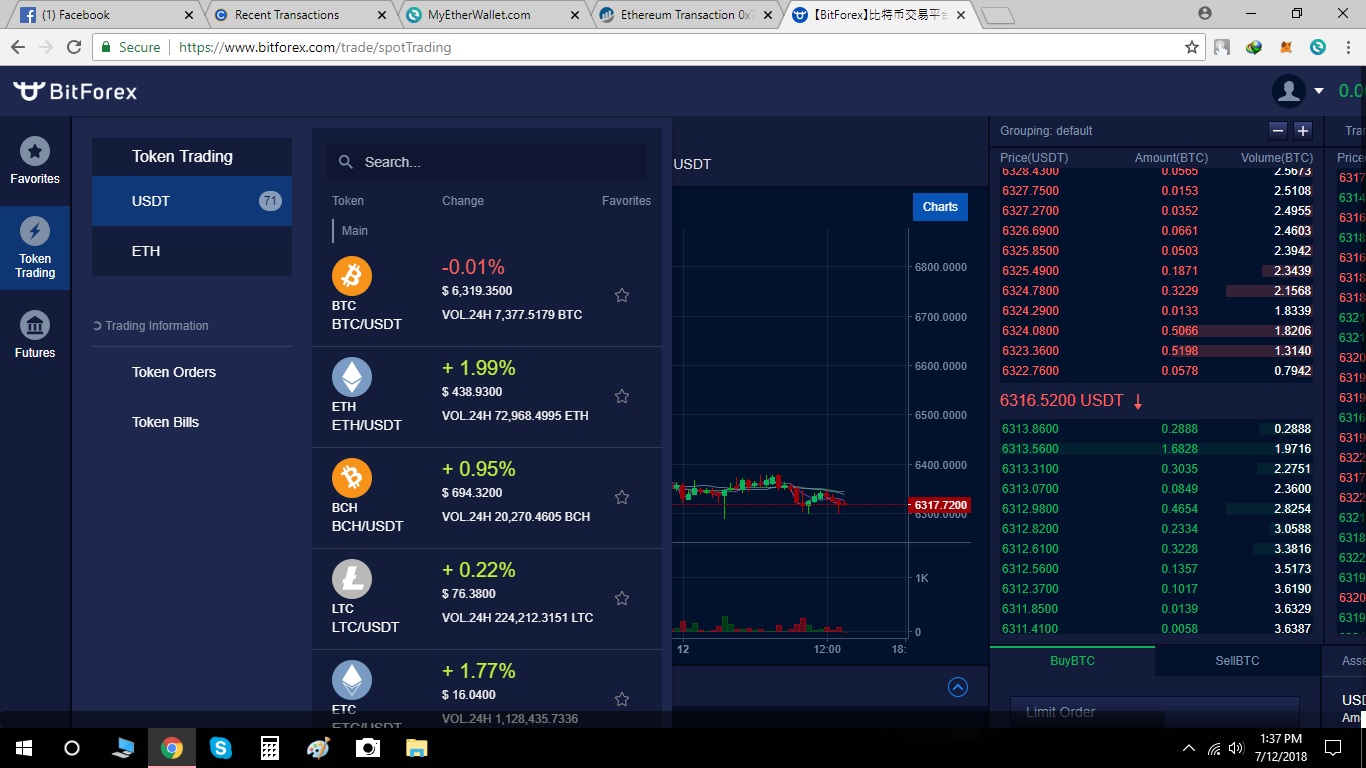
Task: Click the buy order price 6313.8600
Action: [x=1030, y=429]
